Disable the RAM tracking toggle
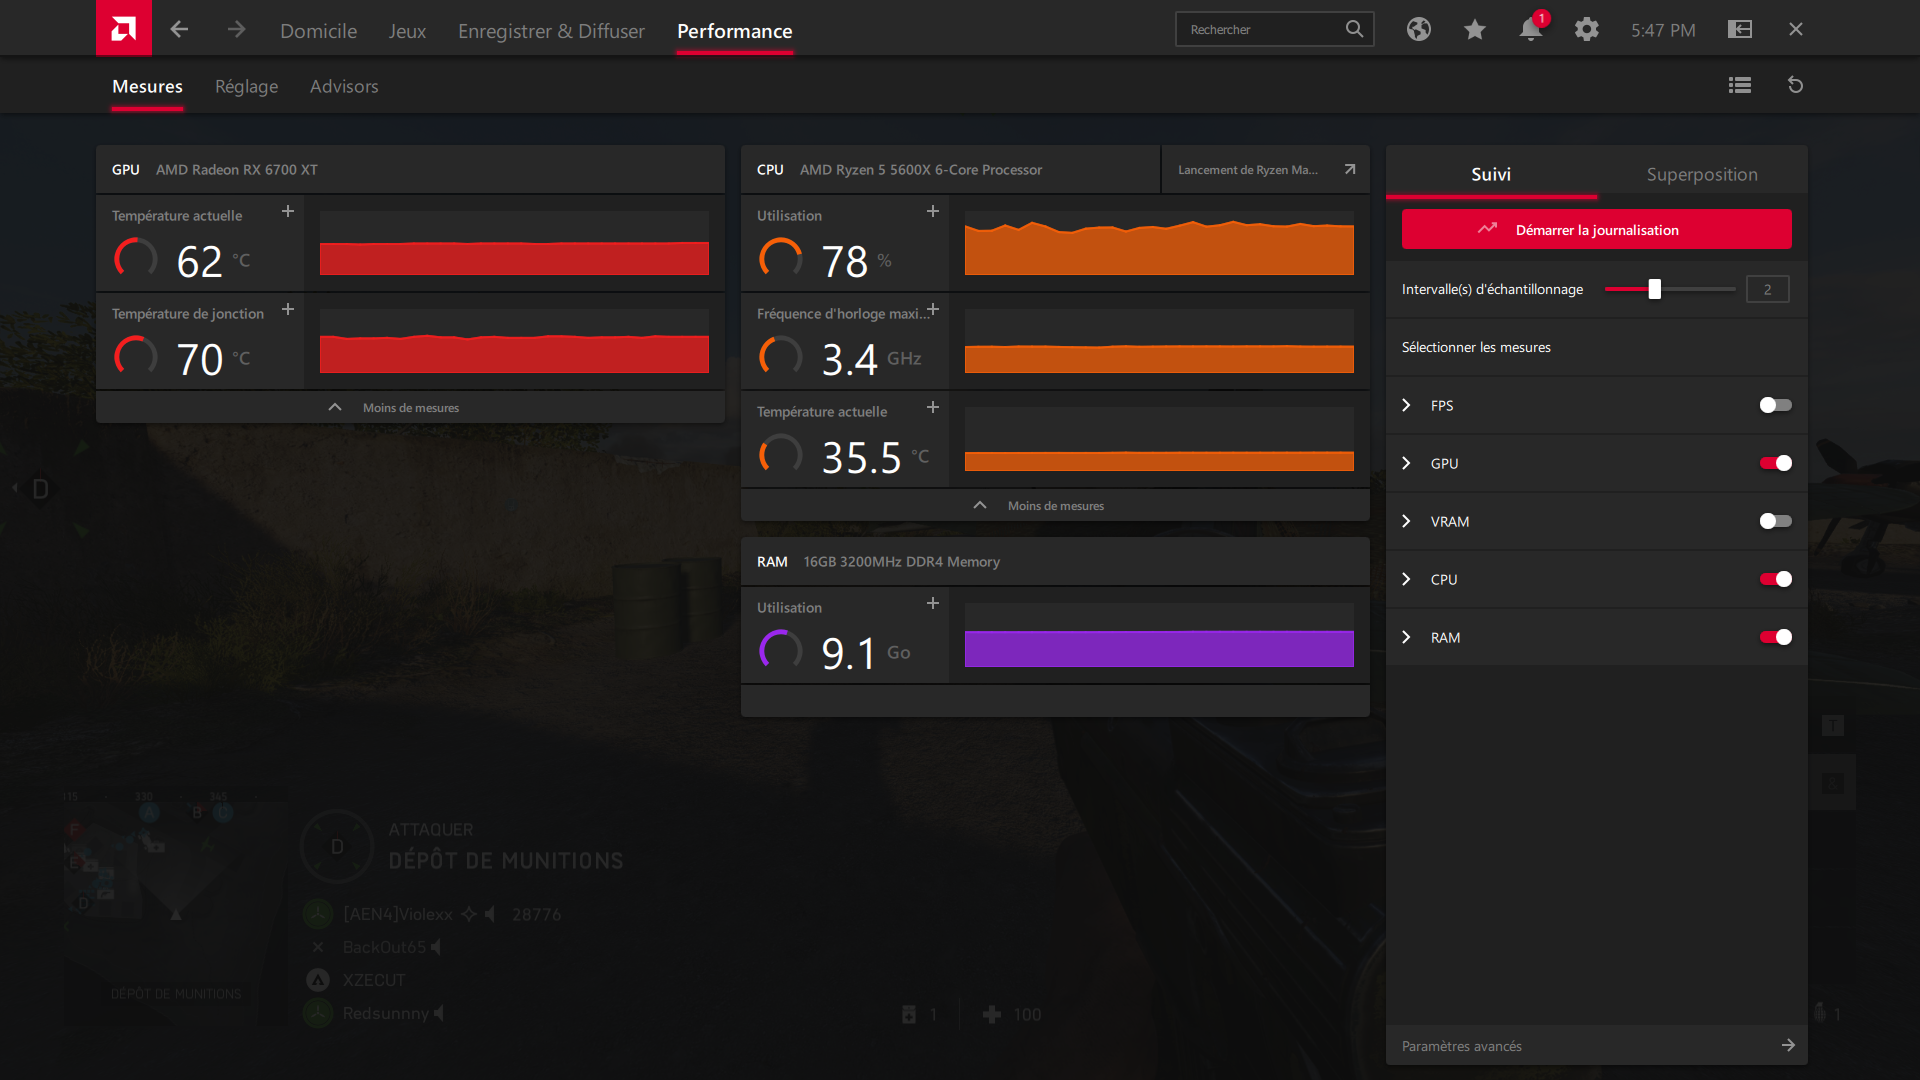This screenshot has width=1920, height=1080. click(1775, 637)
